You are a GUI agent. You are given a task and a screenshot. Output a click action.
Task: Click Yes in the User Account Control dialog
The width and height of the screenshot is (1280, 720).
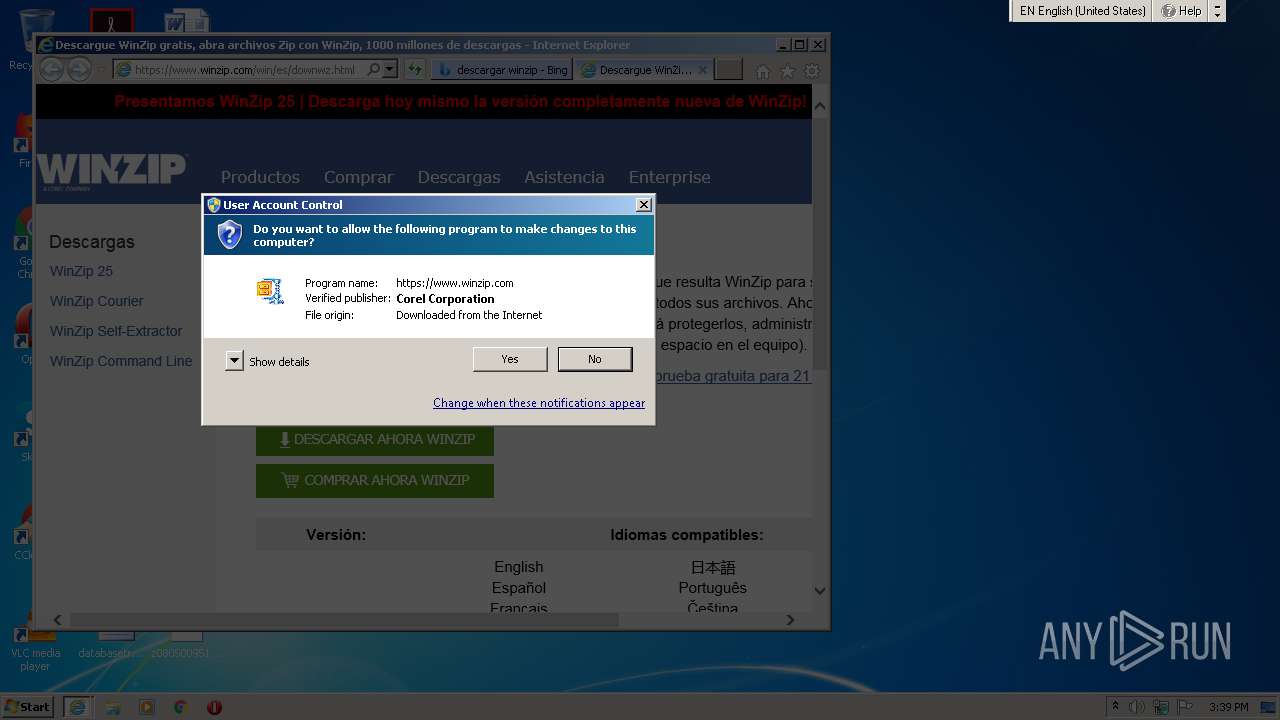point(510,359)
